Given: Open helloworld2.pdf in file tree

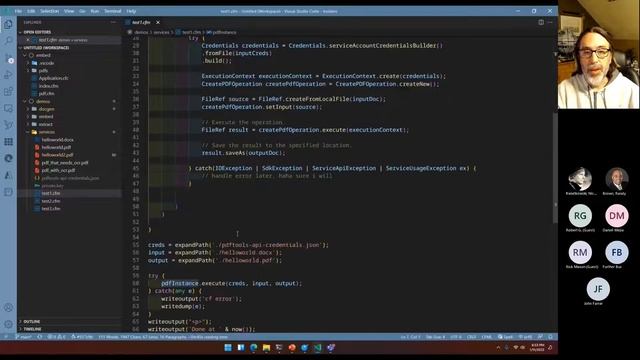Looking at the screenshot, I should (58, 155).
